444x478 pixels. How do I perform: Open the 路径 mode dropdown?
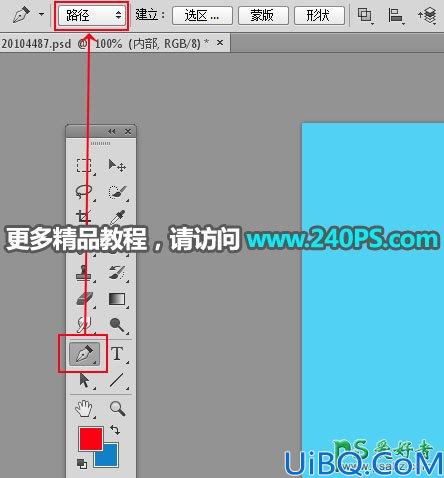click(x=92, y=16)
